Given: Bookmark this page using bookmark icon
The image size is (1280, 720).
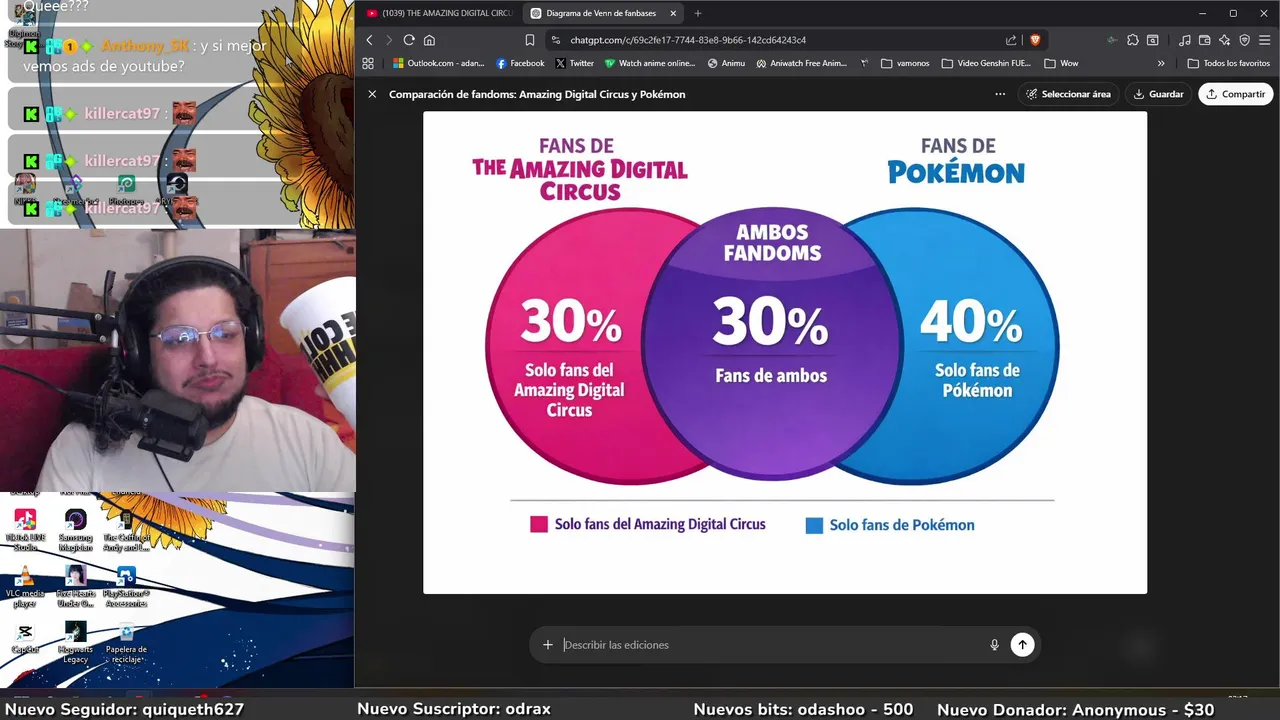Looking at the screenshot, I should [530, 40].
